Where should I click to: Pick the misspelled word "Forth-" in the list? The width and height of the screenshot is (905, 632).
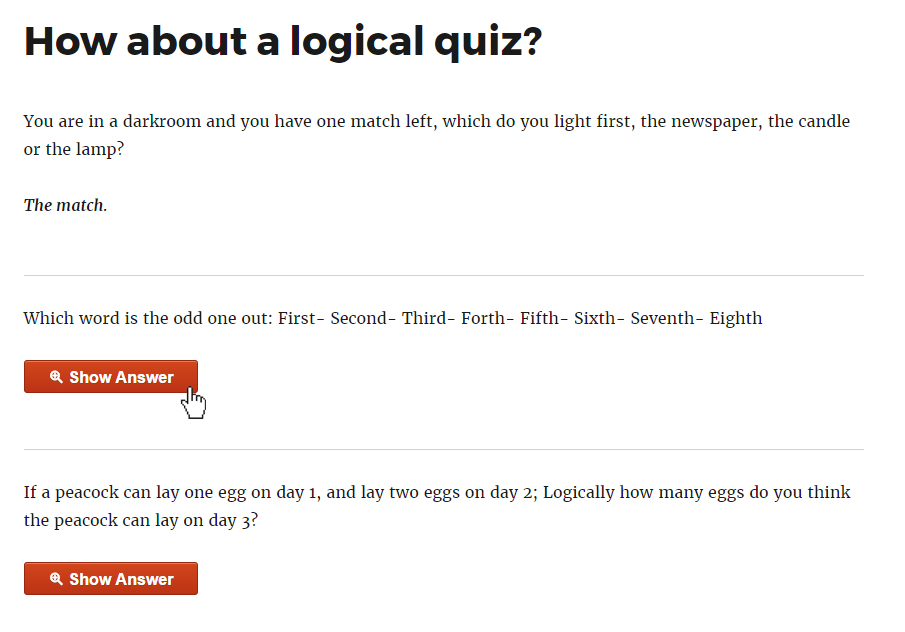point(488,319)
